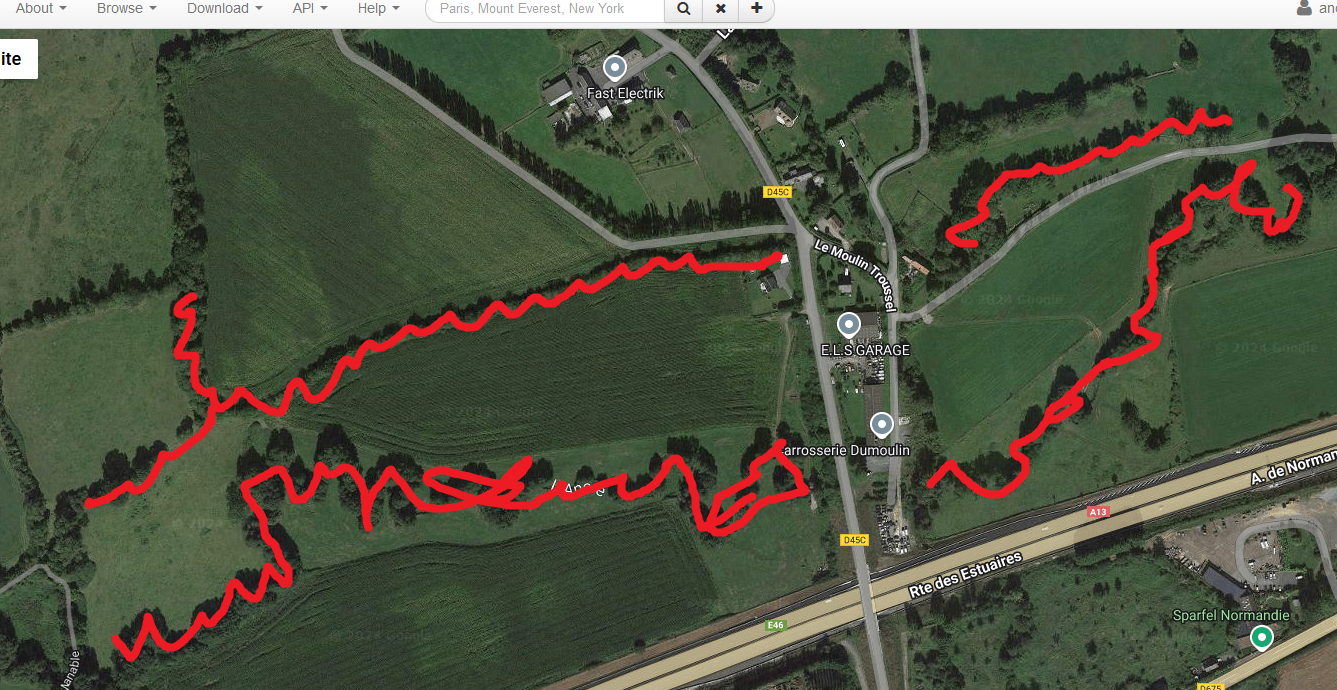Screen dimensions: 1337x690
Task: Click the green E46 route badge
Action: click(776, 625)
